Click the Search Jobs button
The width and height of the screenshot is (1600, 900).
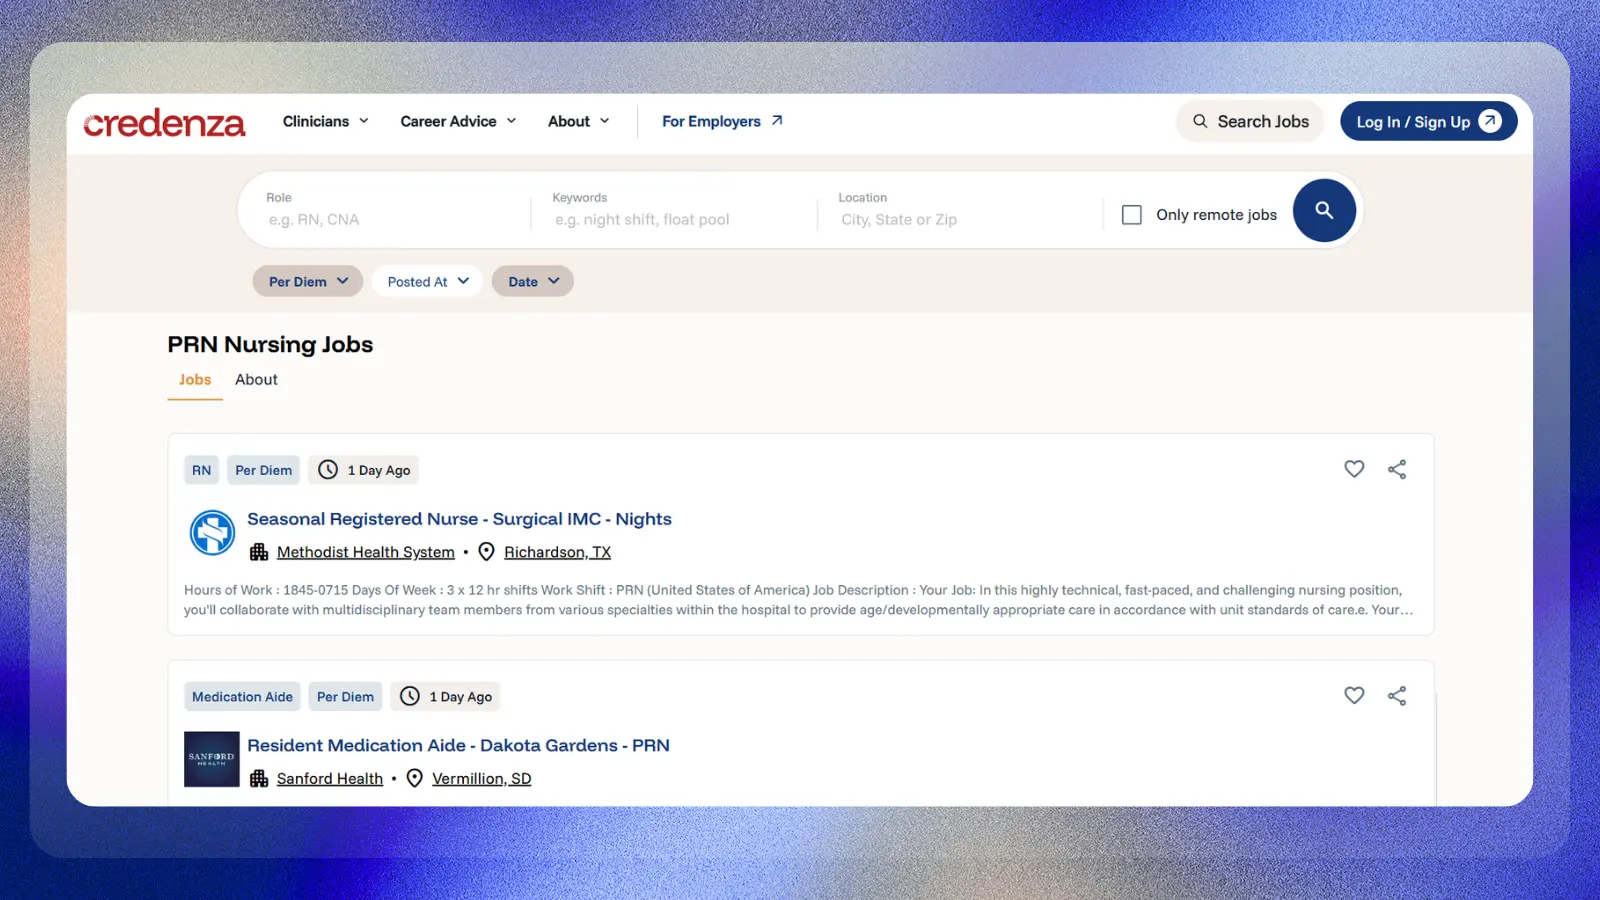point(1250,121)
